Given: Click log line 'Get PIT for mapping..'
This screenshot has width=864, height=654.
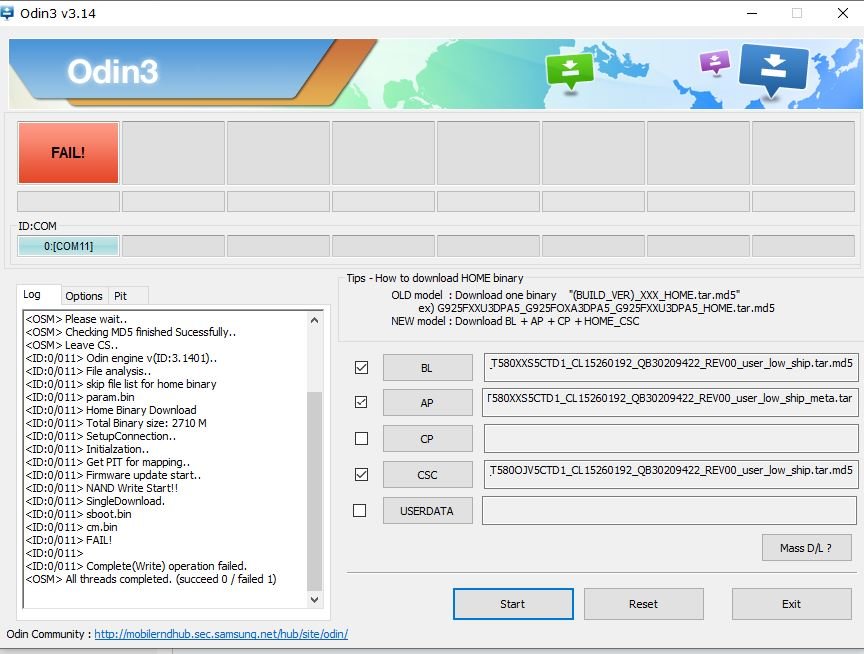Looking at the screenshot, I should (107, 462).
